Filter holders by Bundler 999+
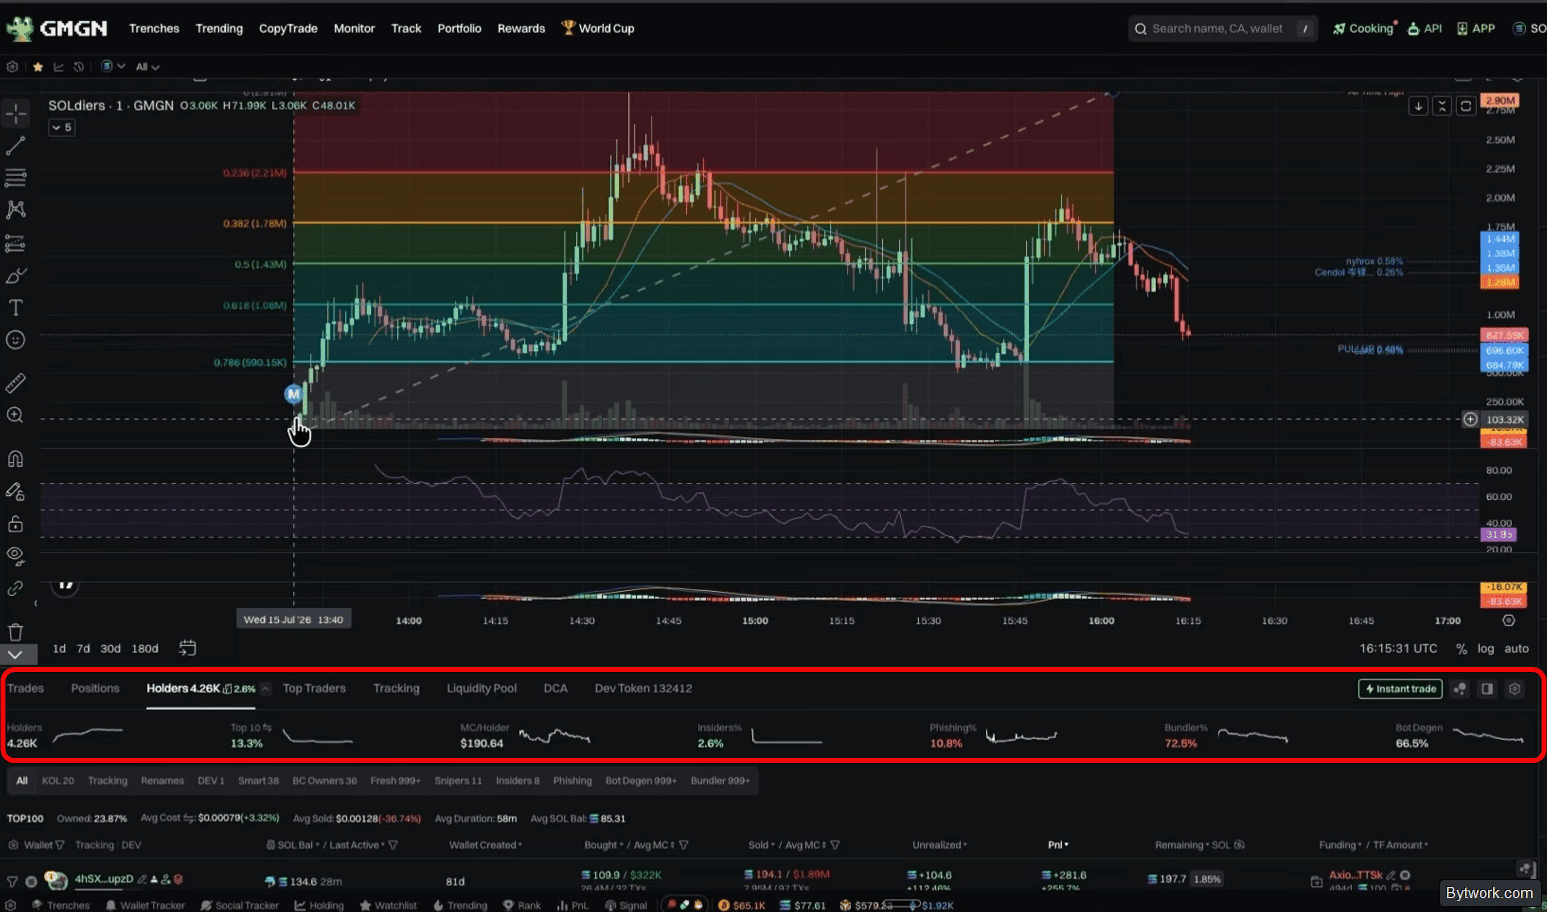 pos(720,781)
